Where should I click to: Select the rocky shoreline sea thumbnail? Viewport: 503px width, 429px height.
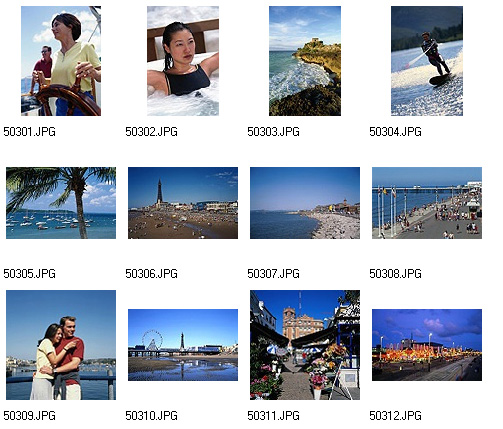click(x=305, y=203)
